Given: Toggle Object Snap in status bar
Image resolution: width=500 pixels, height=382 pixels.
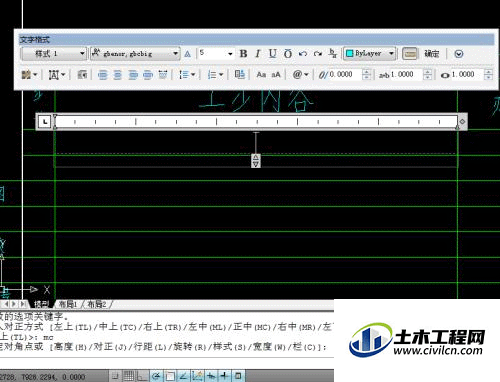Looking at the screenshot, I should [x=170, y=376].
